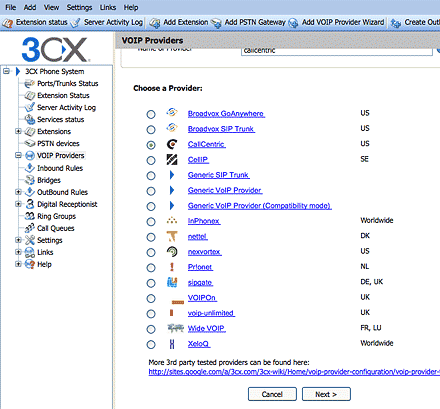Image resolution: width=440 pixels, height=409 pixels.
Task: Click the Call Queues tree icon
Action: click(30, 228)
